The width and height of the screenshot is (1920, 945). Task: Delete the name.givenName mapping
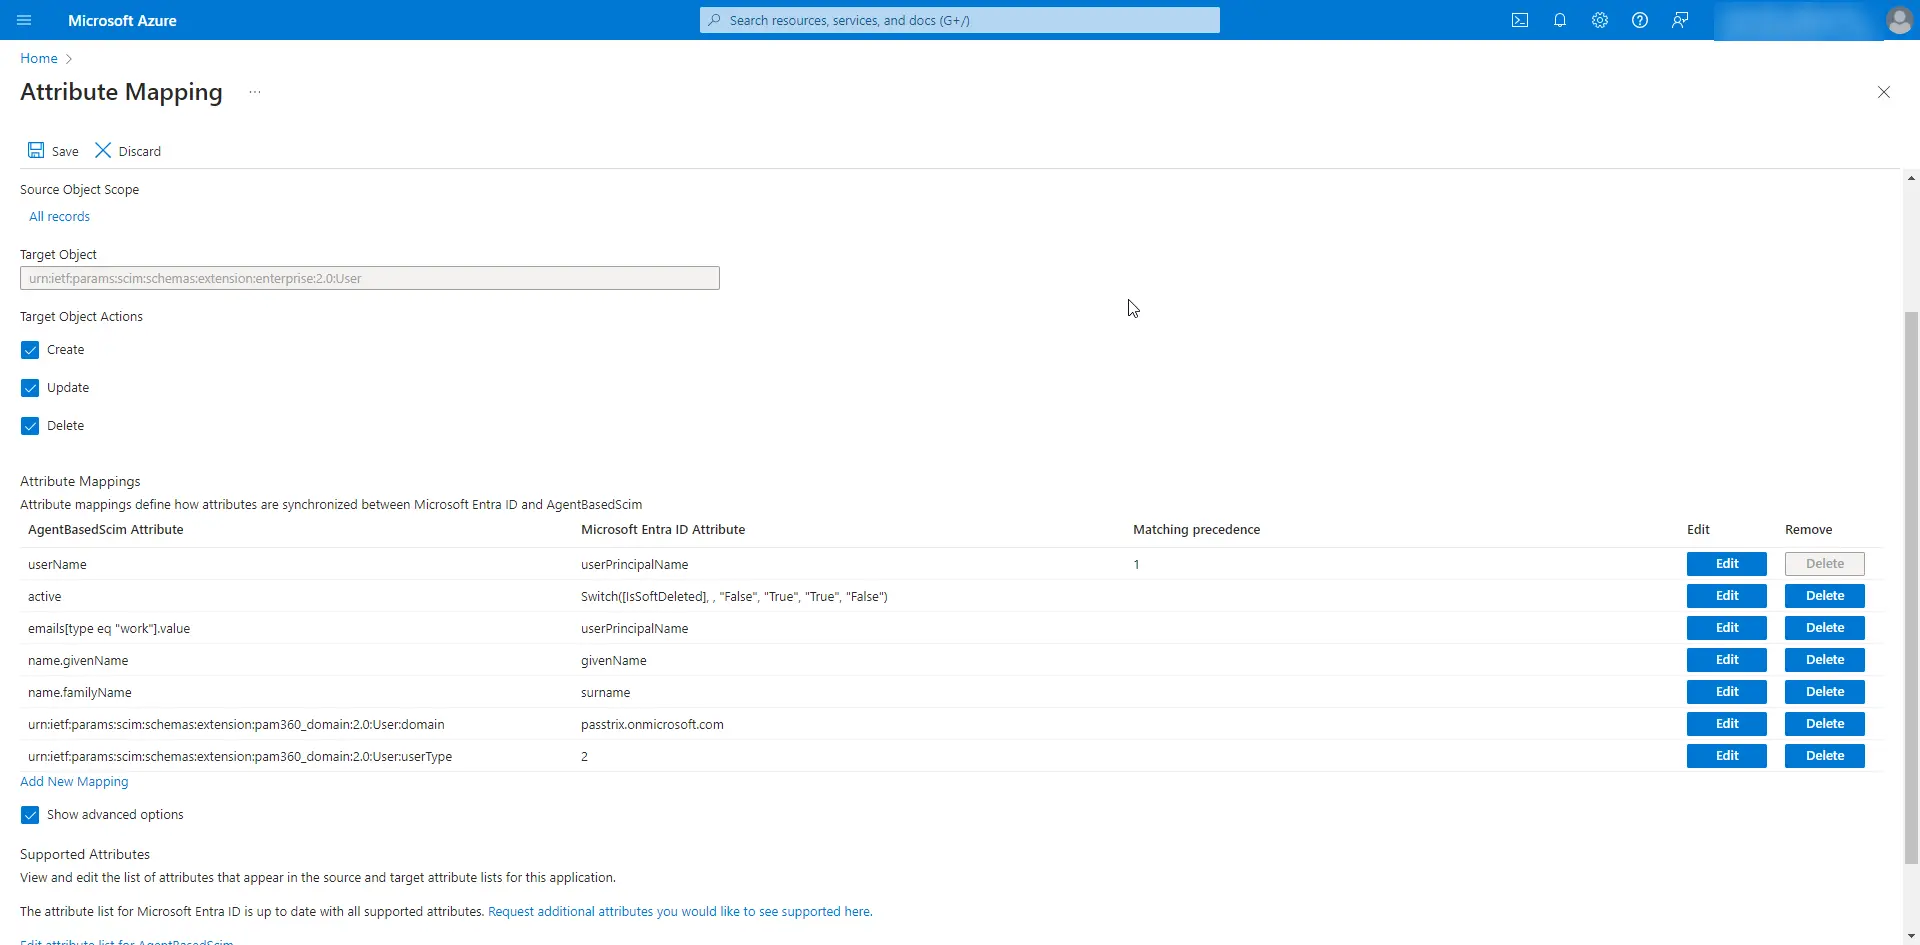tap(1825, 660)
